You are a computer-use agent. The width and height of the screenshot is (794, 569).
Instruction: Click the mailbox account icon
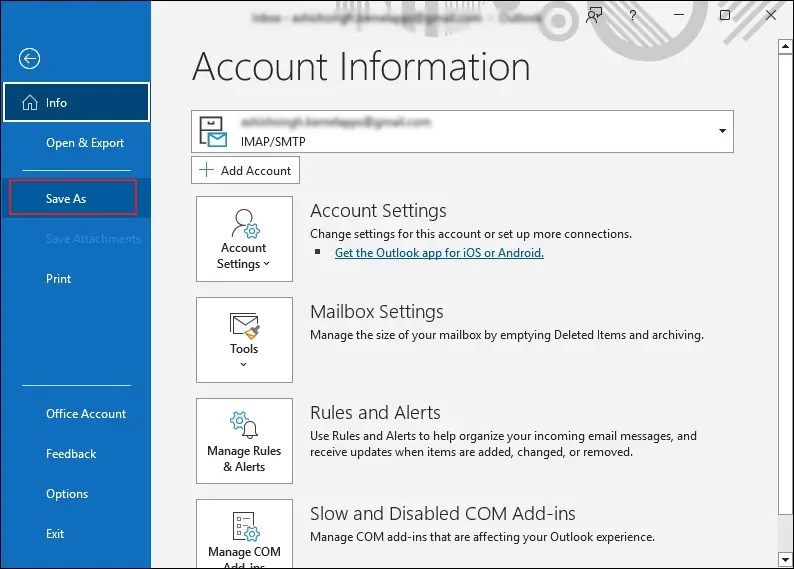213,132
